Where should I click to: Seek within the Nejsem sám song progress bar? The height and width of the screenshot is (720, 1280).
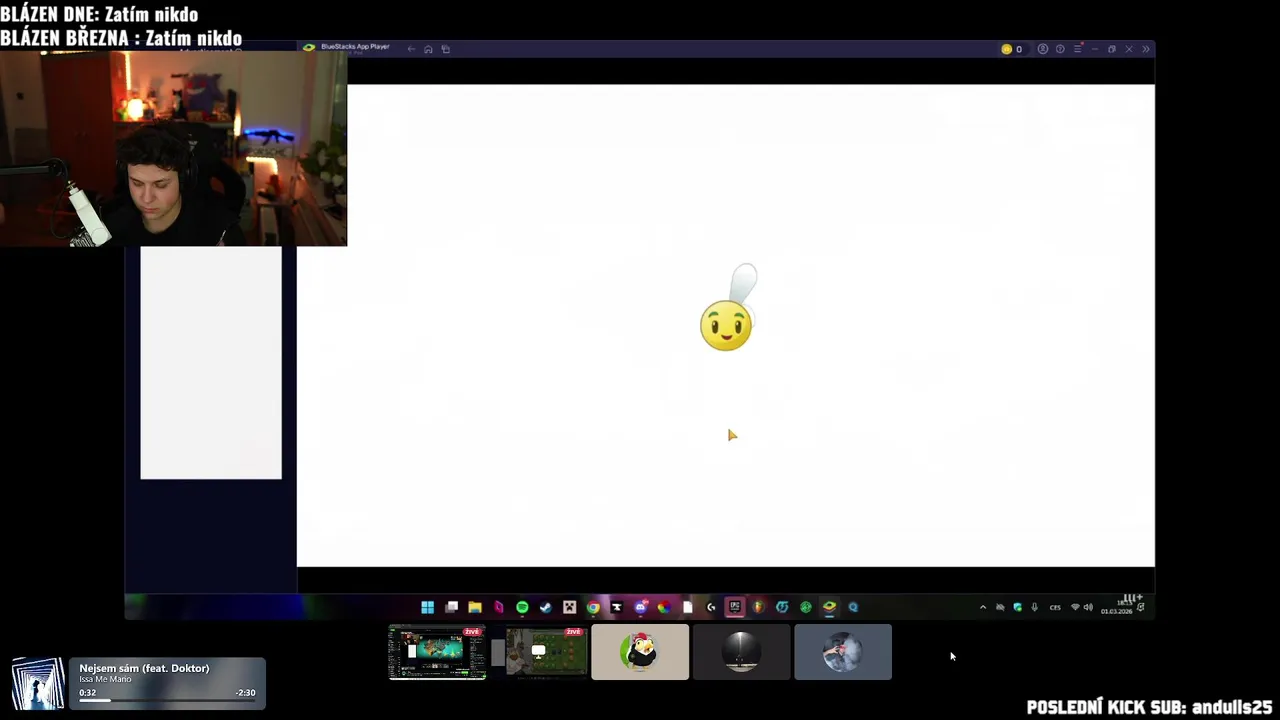pyautogui.click(x=167, y=700)
